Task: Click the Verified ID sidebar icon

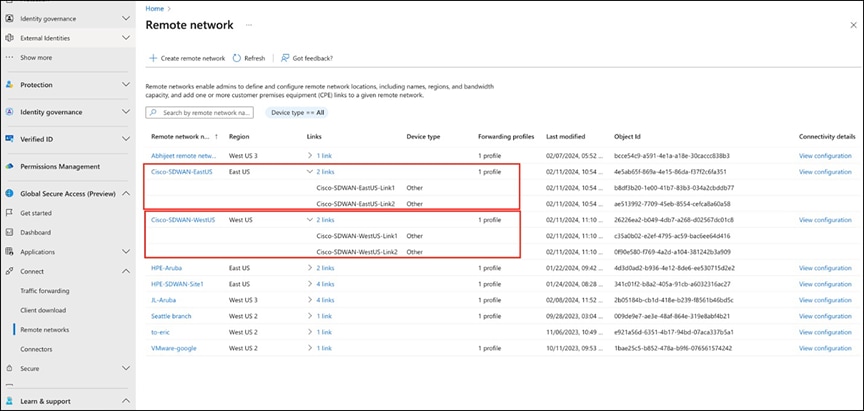Action: 9,139
